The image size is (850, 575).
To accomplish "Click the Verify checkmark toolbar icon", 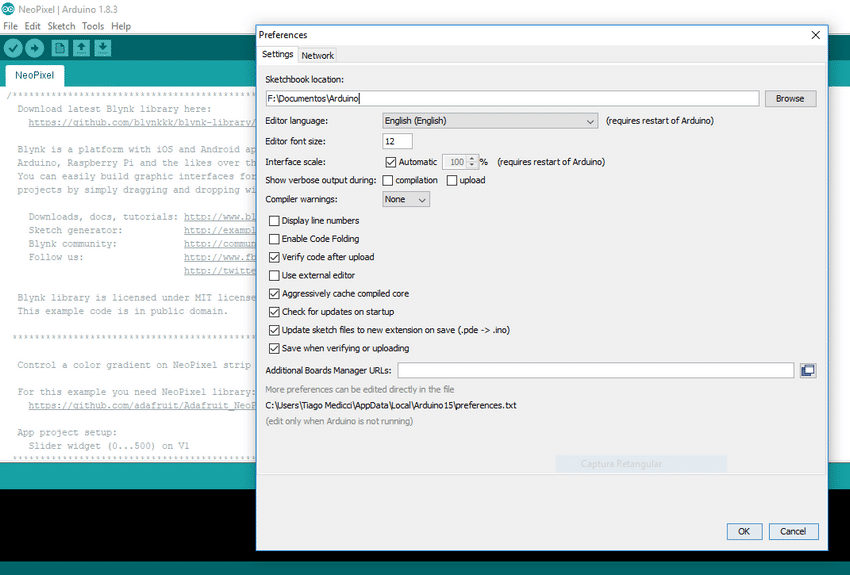I will click(x=13, y=48).
